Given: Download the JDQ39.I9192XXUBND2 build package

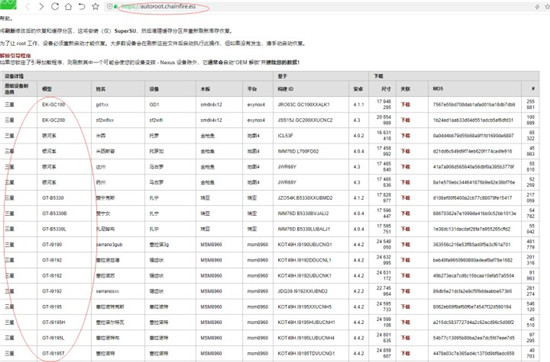Looking at the screenshot, I should pos(405,291).
